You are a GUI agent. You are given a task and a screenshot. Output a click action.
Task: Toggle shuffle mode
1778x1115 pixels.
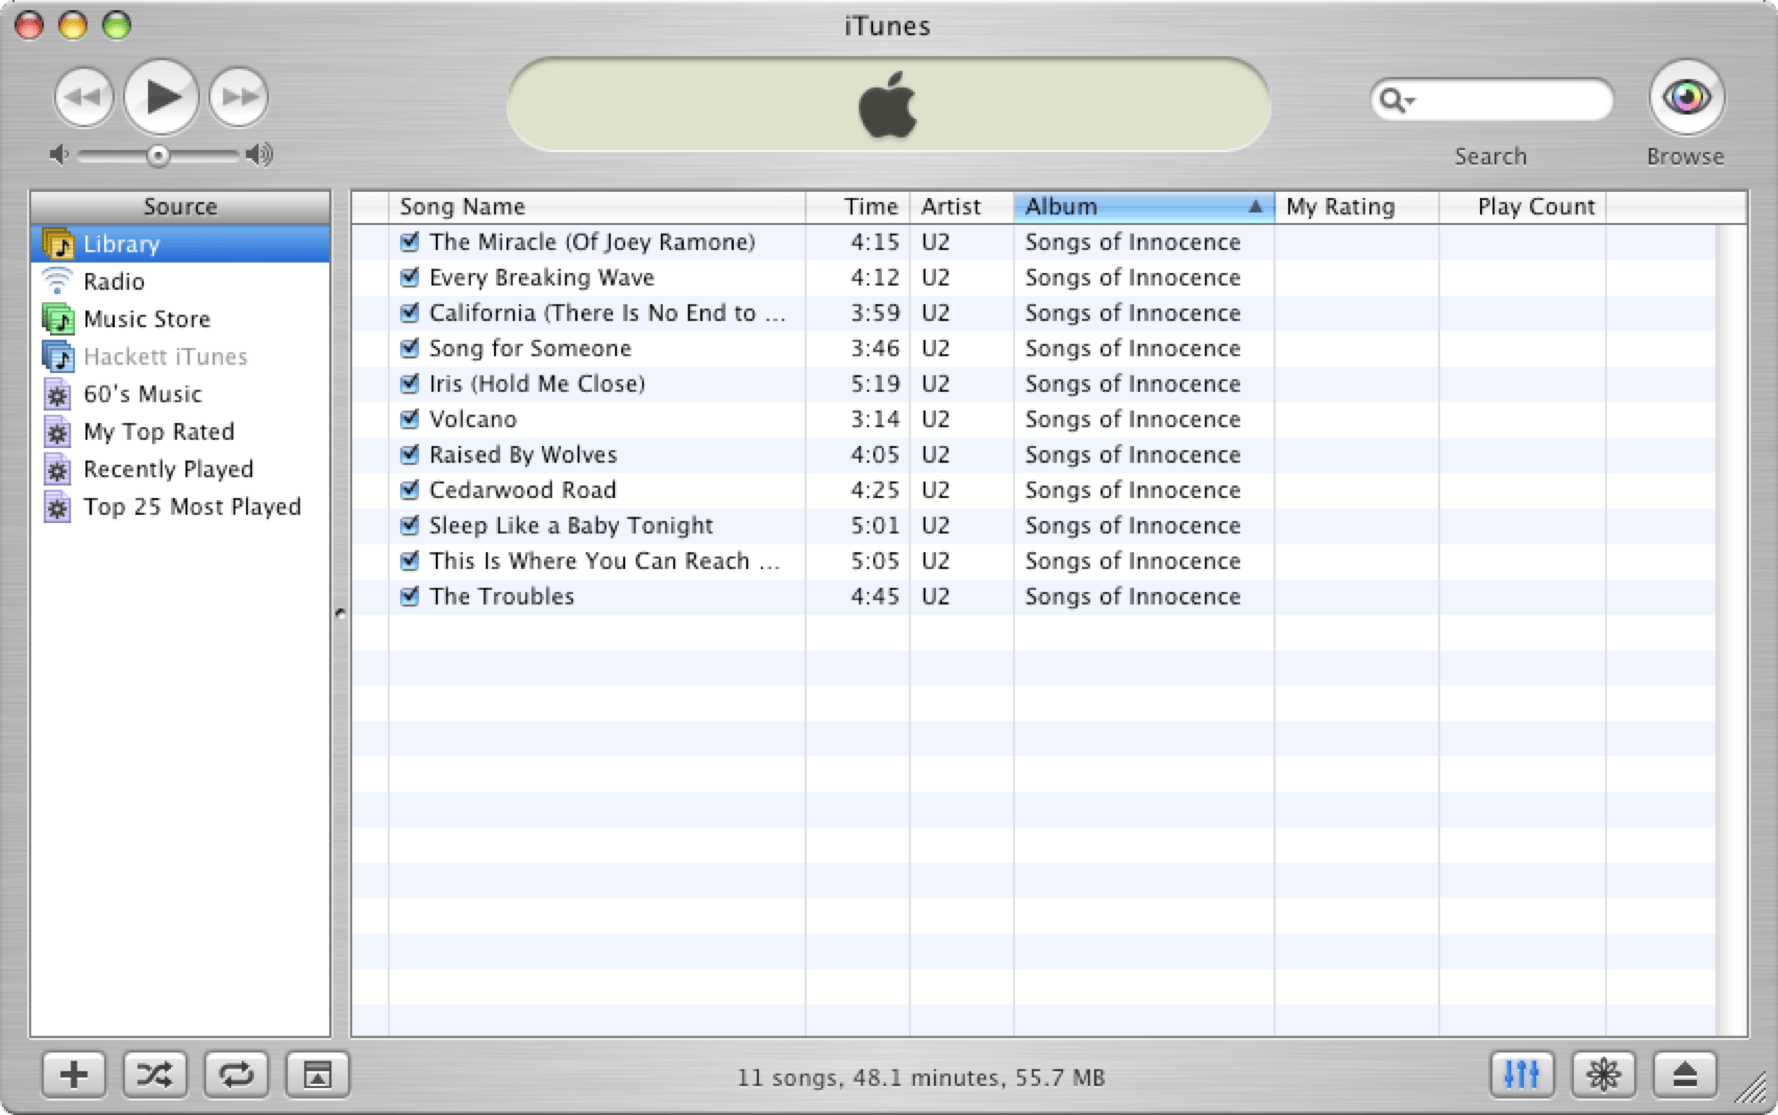click(x=155, y=1075)
